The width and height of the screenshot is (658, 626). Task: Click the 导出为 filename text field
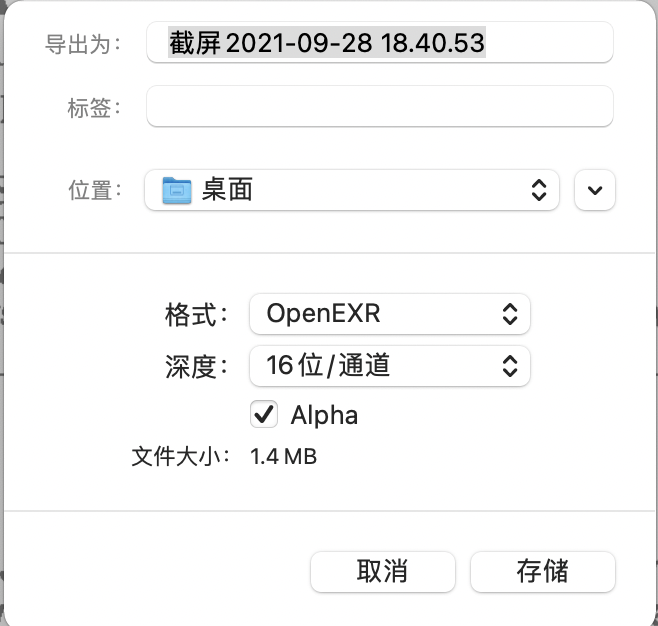pyautogui.click(x=379, y=43)
